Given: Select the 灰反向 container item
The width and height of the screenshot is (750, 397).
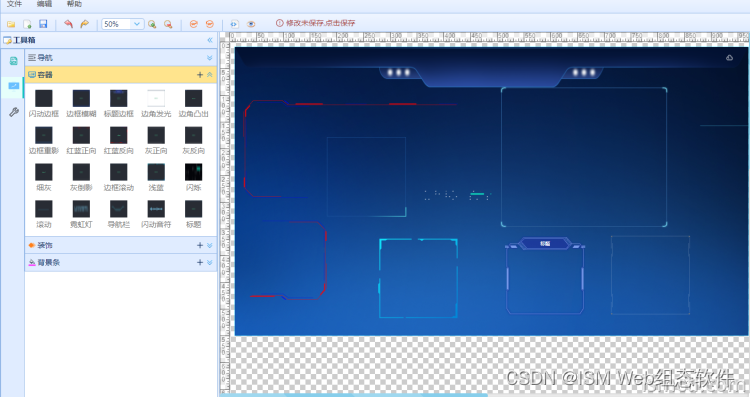Looking at the screenshot, I should [193, 140].
